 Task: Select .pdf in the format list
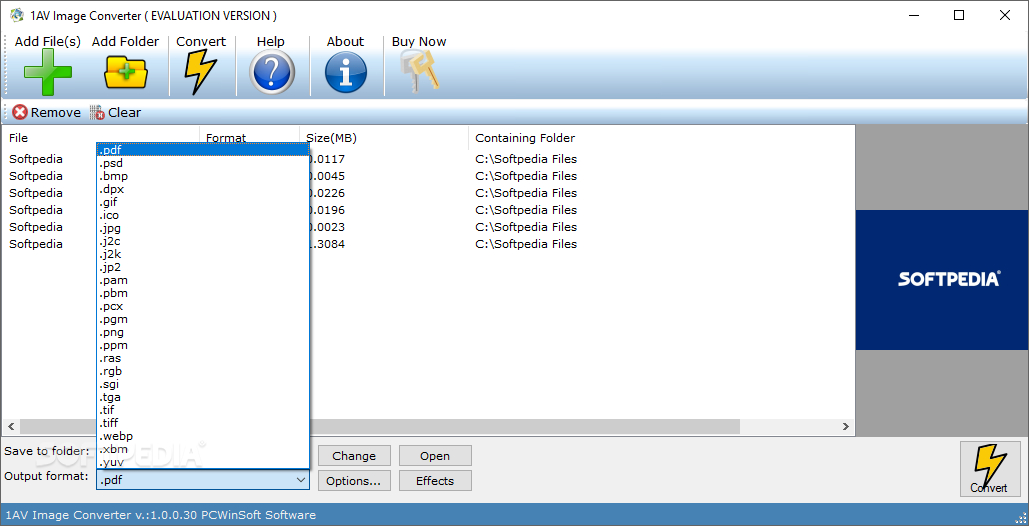click(x=203, y=150)
